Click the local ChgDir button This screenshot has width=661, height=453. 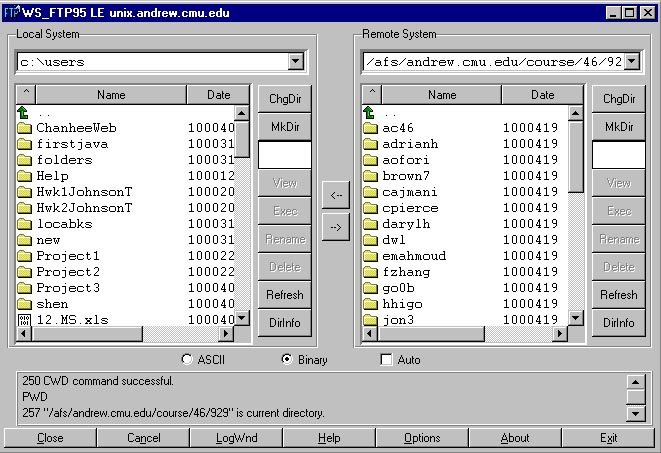point(285,99)
